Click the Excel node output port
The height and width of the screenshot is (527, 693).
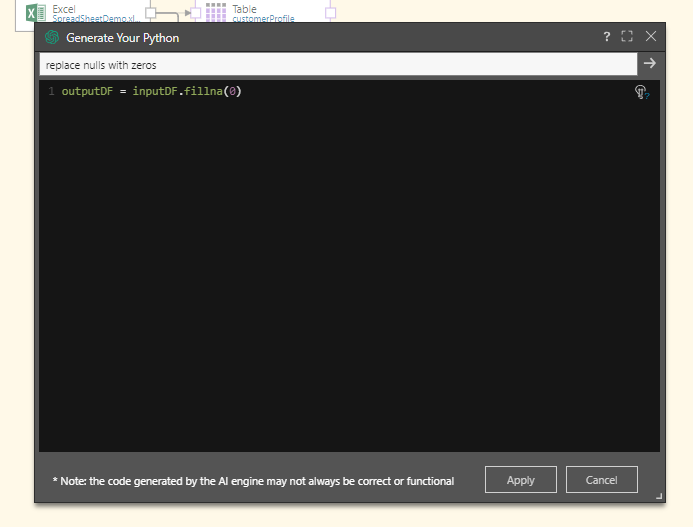click(151, 13)
